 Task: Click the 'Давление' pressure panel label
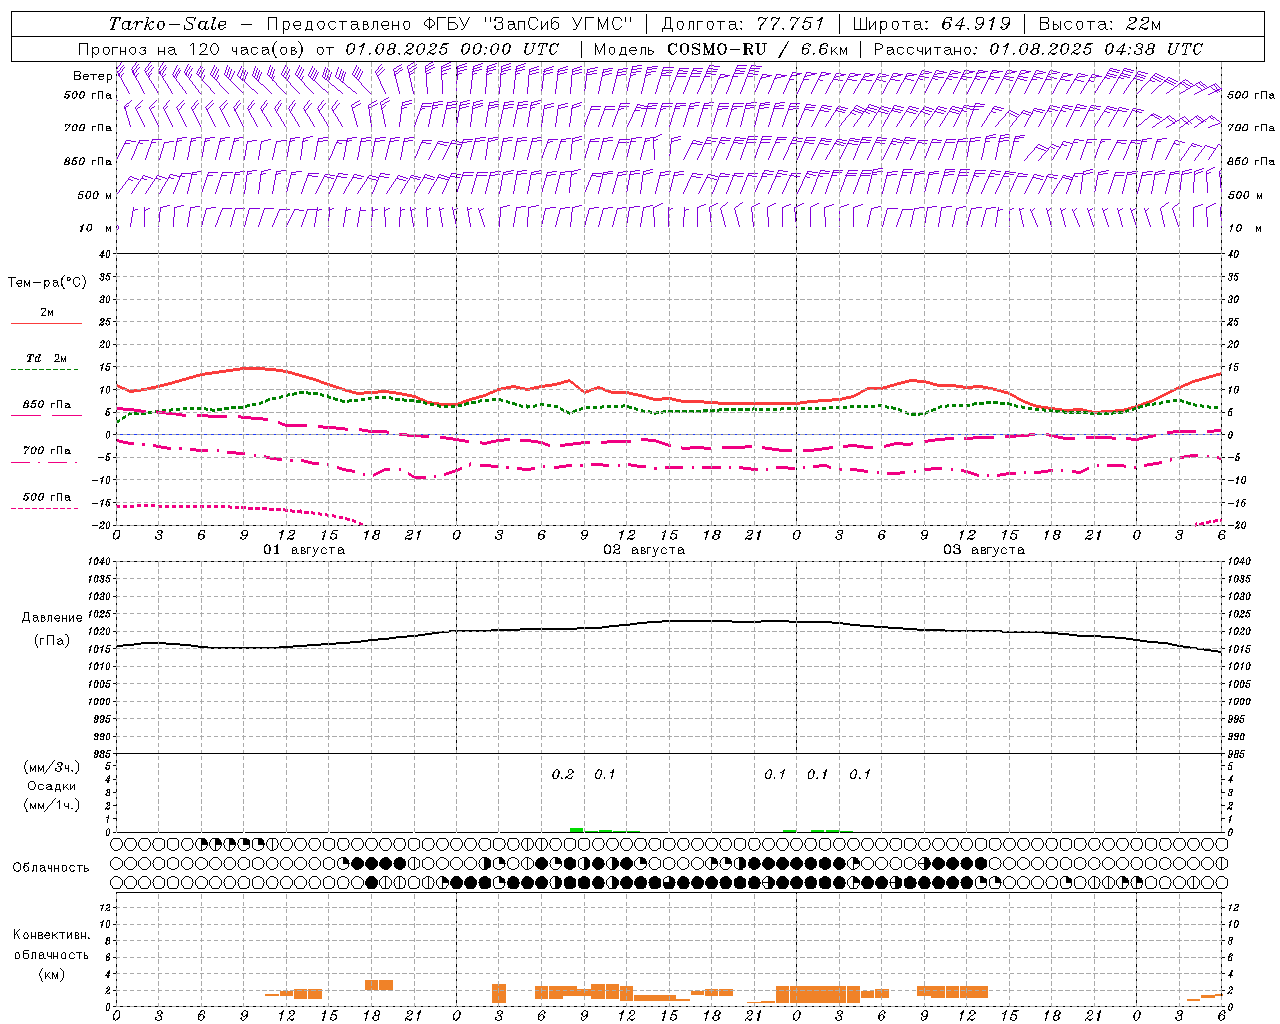coord(52,618)
